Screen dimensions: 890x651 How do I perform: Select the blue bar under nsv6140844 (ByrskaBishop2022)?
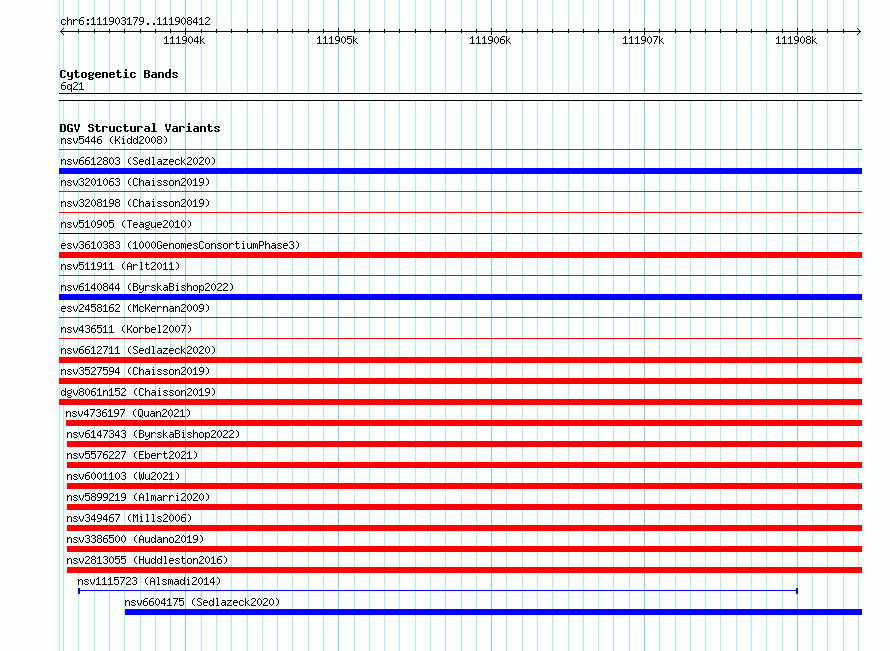point(460,297)
